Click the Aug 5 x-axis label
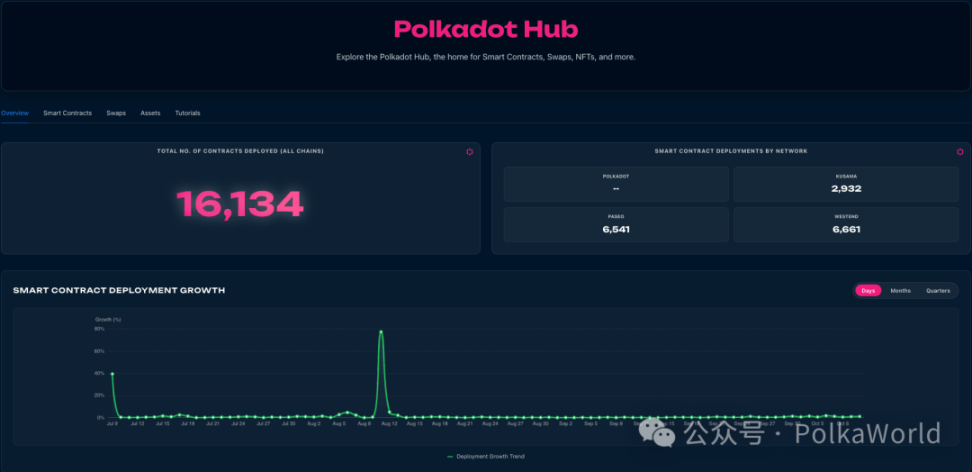Image resolution: width=972 pixels, height=472 pixels. coord(339,424)
